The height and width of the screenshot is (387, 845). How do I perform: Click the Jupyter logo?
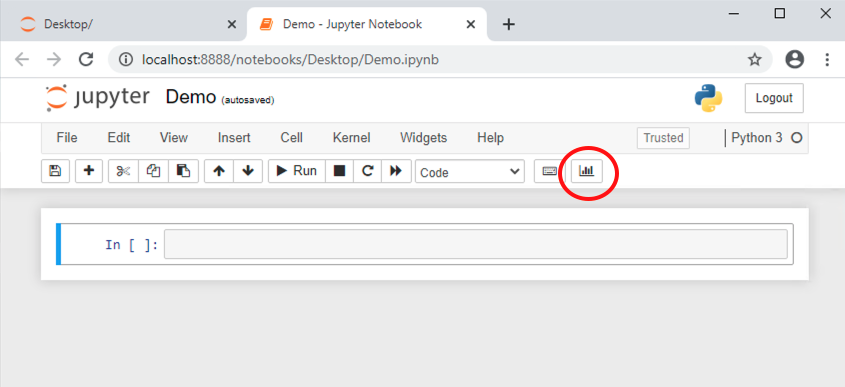[98, 98]
